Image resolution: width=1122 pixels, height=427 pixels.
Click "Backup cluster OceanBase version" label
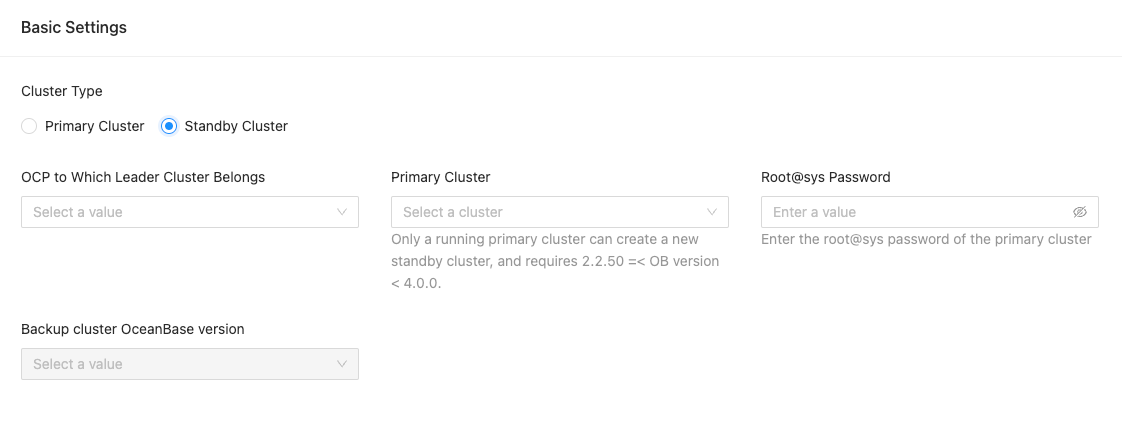coord(133,329)
